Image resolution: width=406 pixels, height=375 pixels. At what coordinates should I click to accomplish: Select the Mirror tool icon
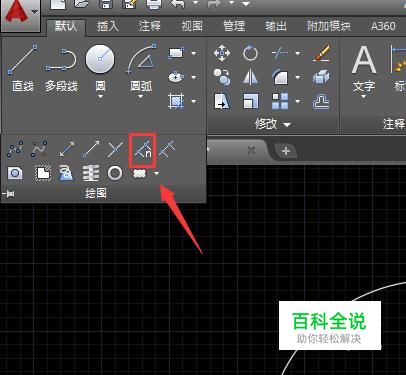(x=250, y=77)
